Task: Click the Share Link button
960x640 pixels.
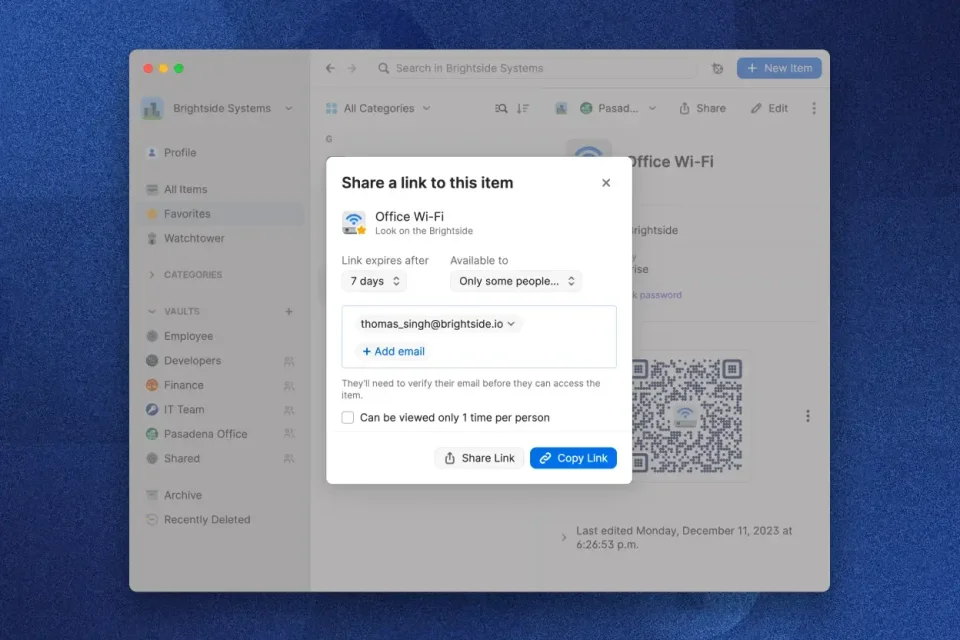Action: point(479,458)
